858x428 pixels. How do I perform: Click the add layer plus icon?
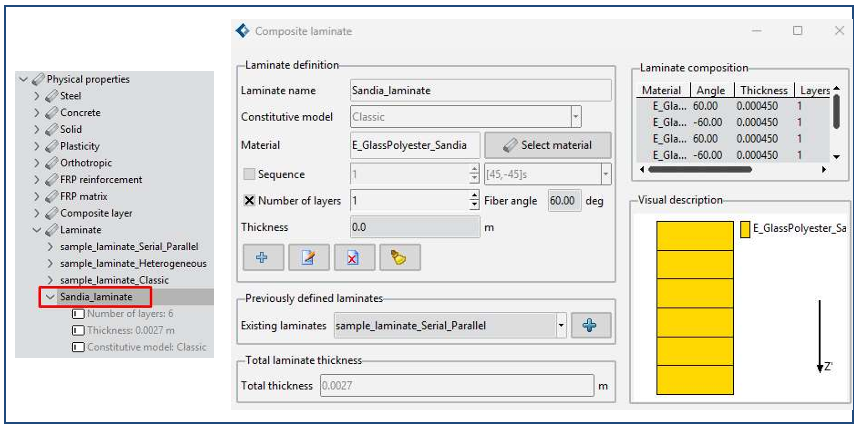pos(262,257)
